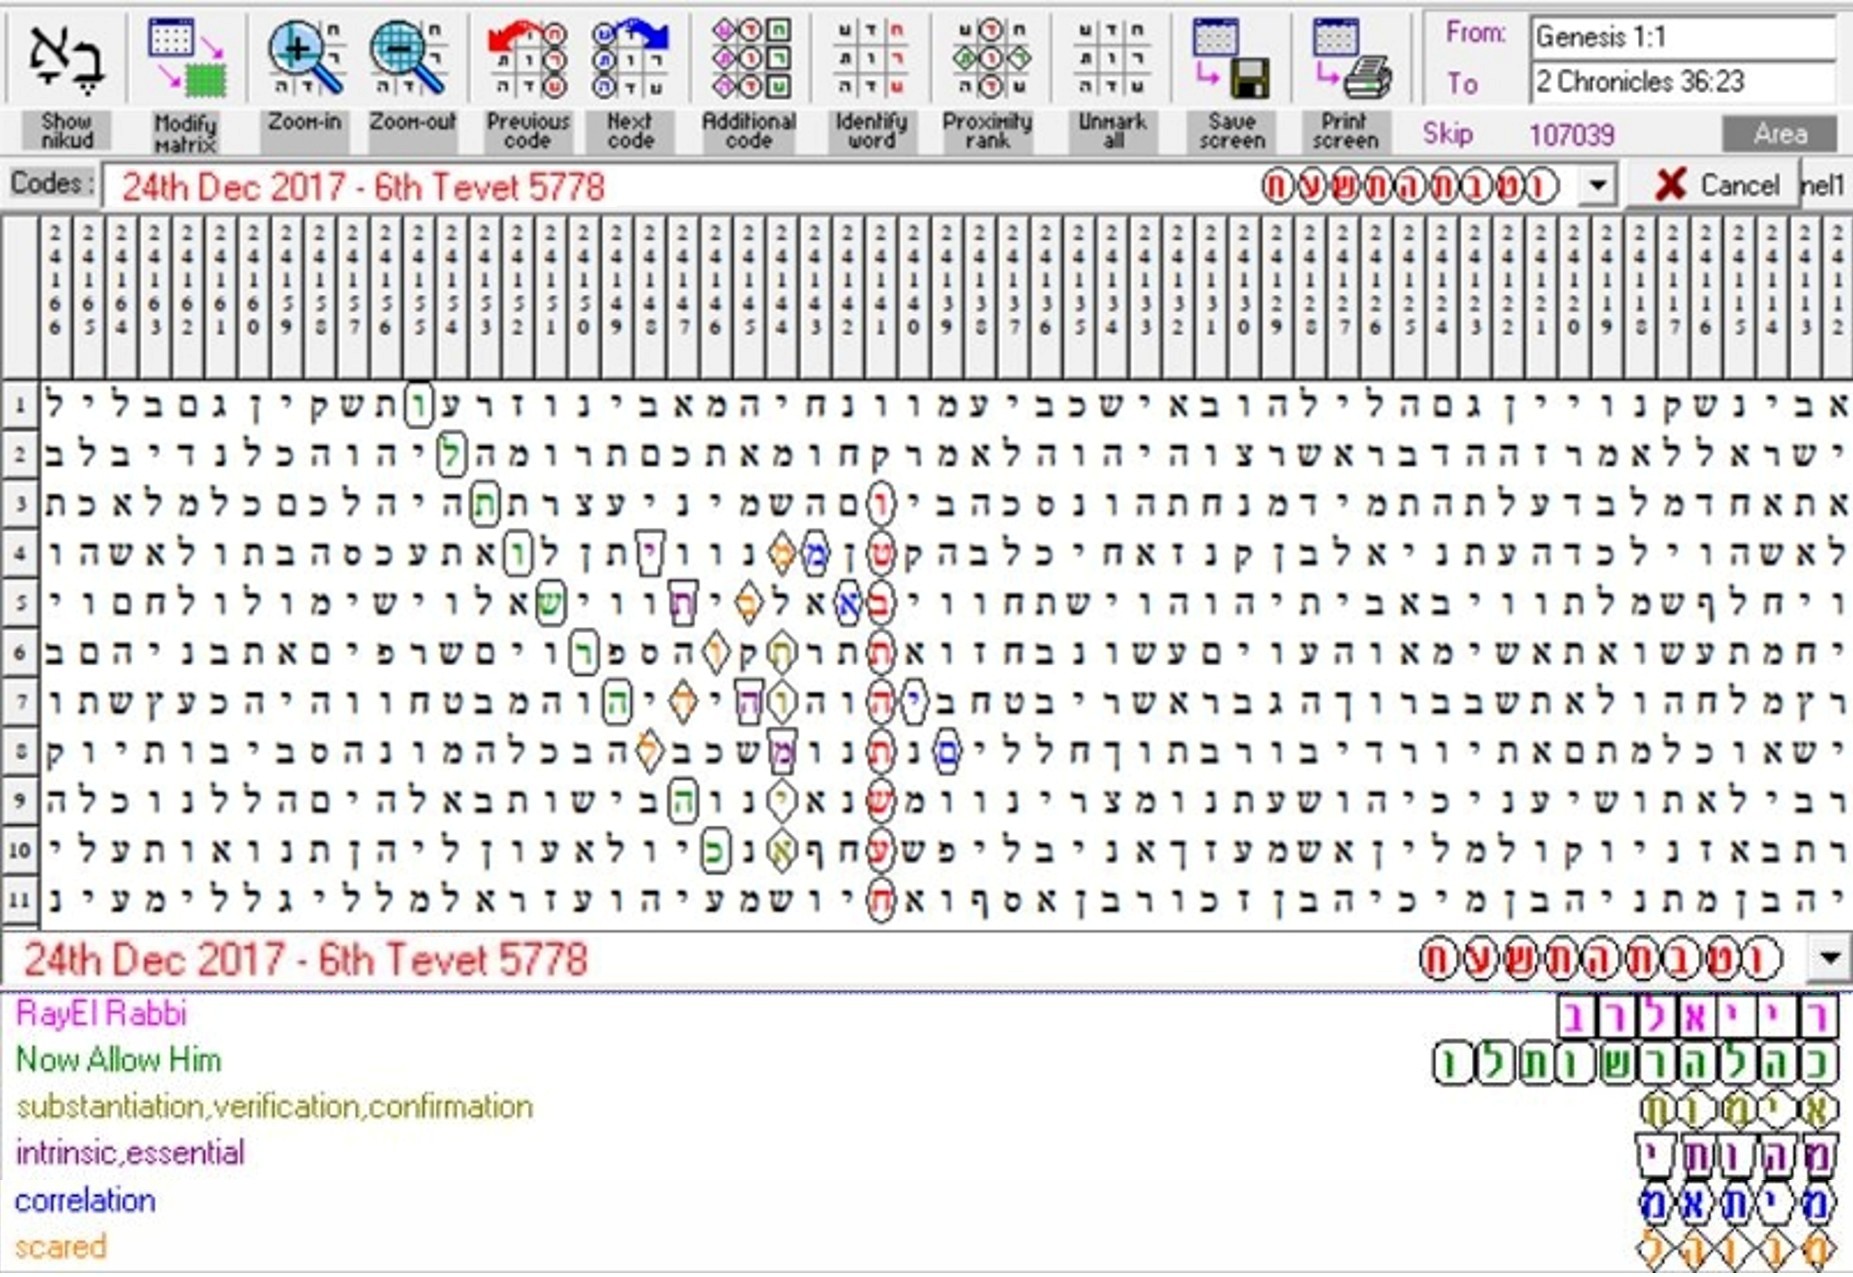This screenshot has width=1853, height=1277.
Task: Expand the lower code list dropdown
Action: [1830, 959]
